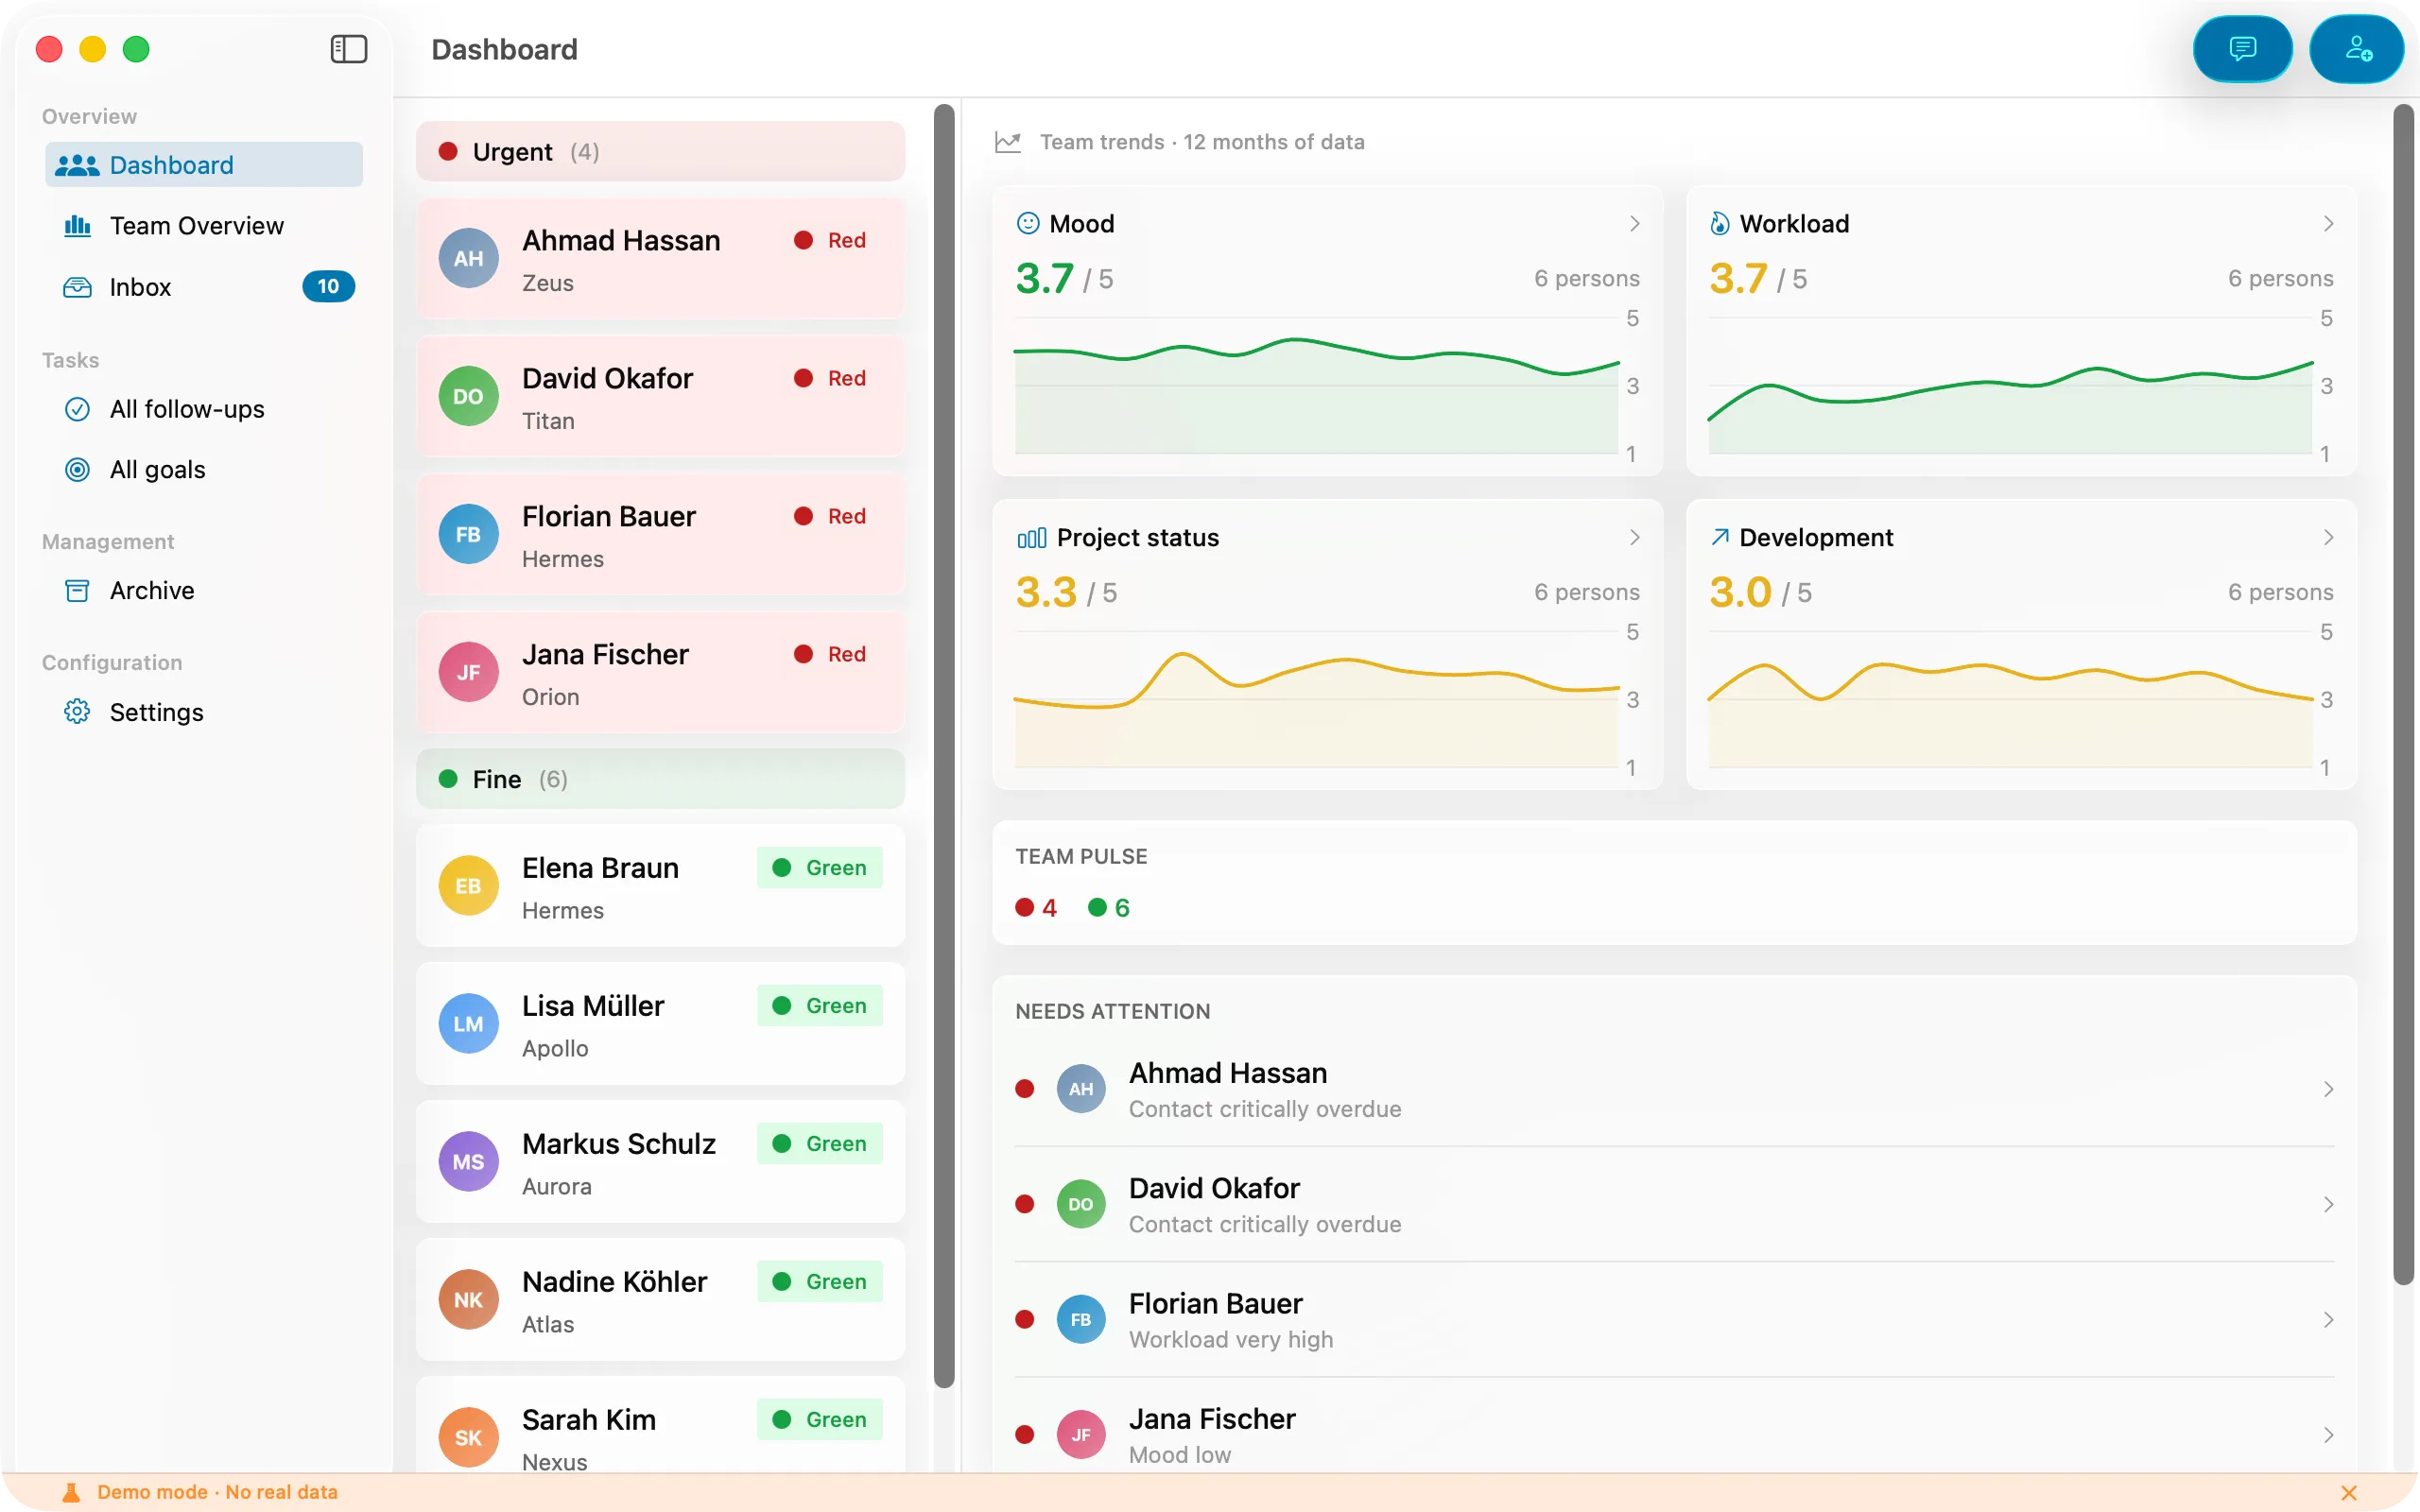Viewport: 2420px width, 1512px height.
Task: Click the green count 6 in Team Pulse
Action: click(1109, 908)
